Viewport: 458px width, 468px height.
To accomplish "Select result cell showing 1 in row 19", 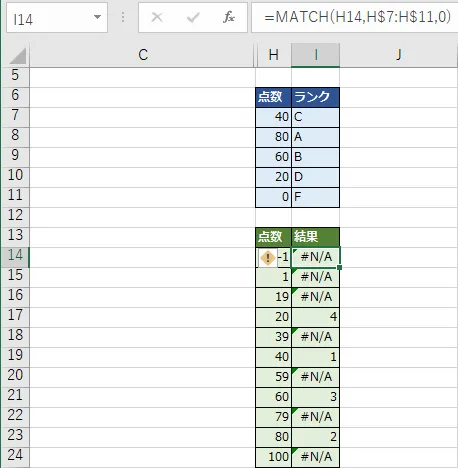I will tap(316, 357).
